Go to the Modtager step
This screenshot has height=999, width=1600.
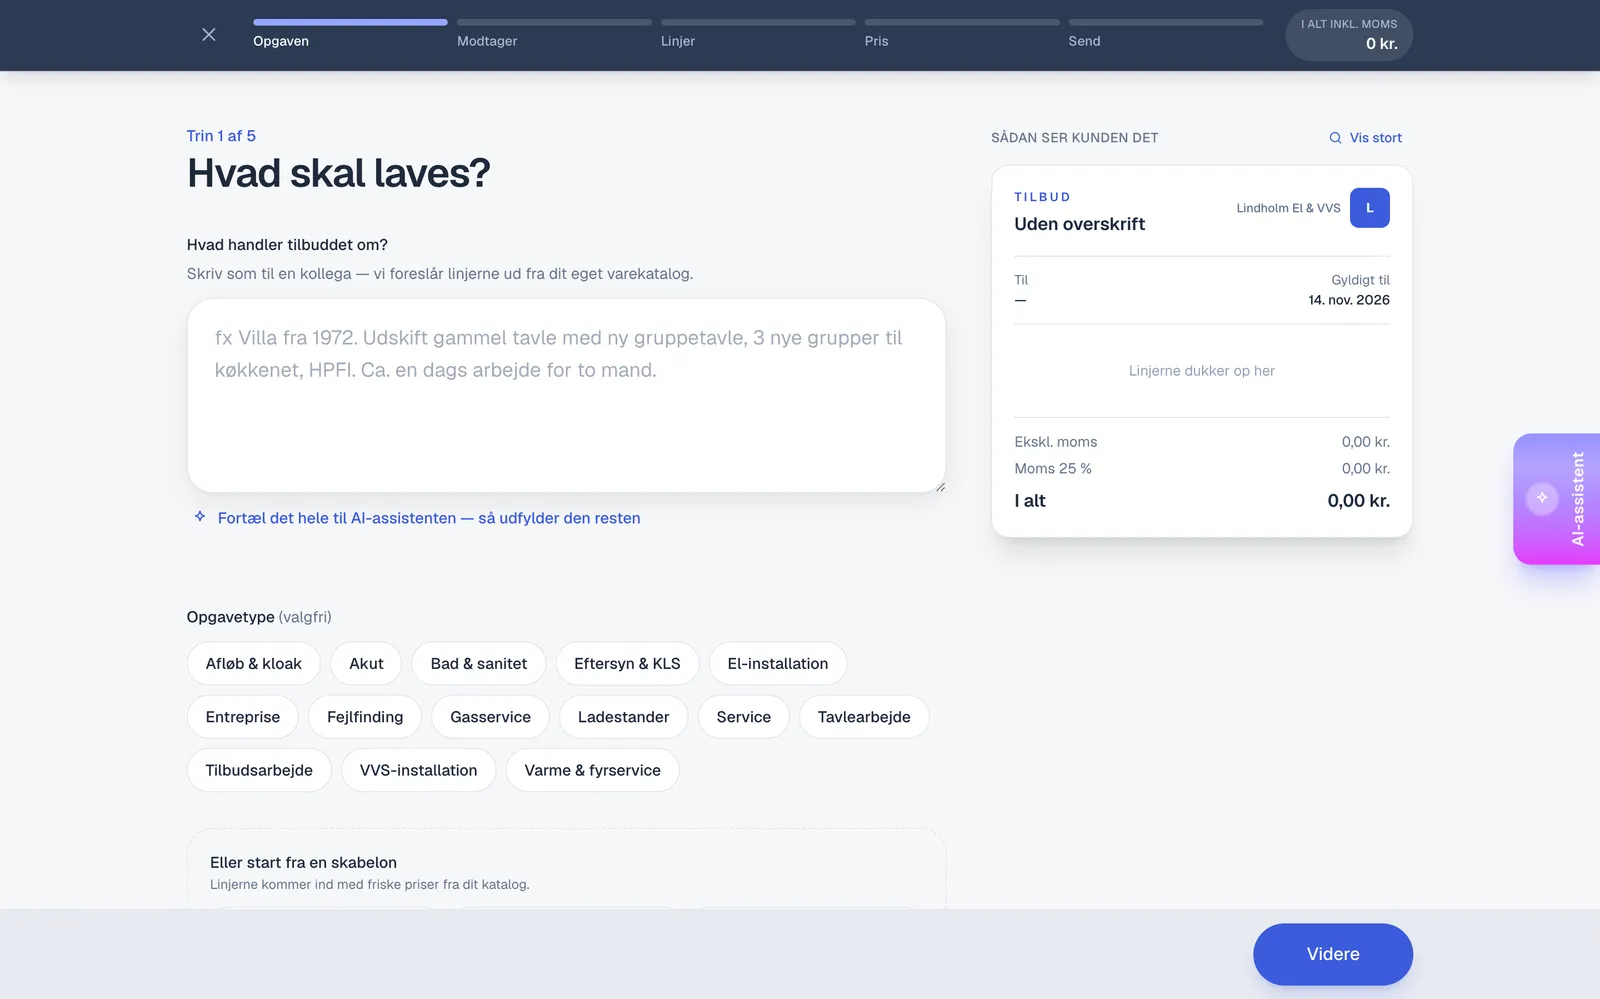tap(554, 34)
